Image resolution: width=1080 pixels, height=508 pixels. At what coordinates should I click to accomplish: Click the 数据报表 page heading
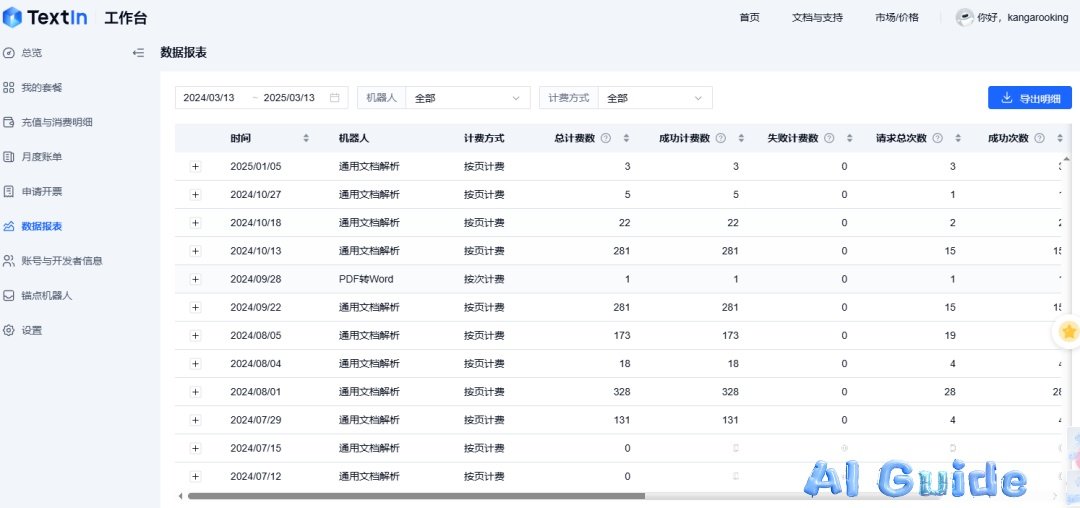point(184,53)
